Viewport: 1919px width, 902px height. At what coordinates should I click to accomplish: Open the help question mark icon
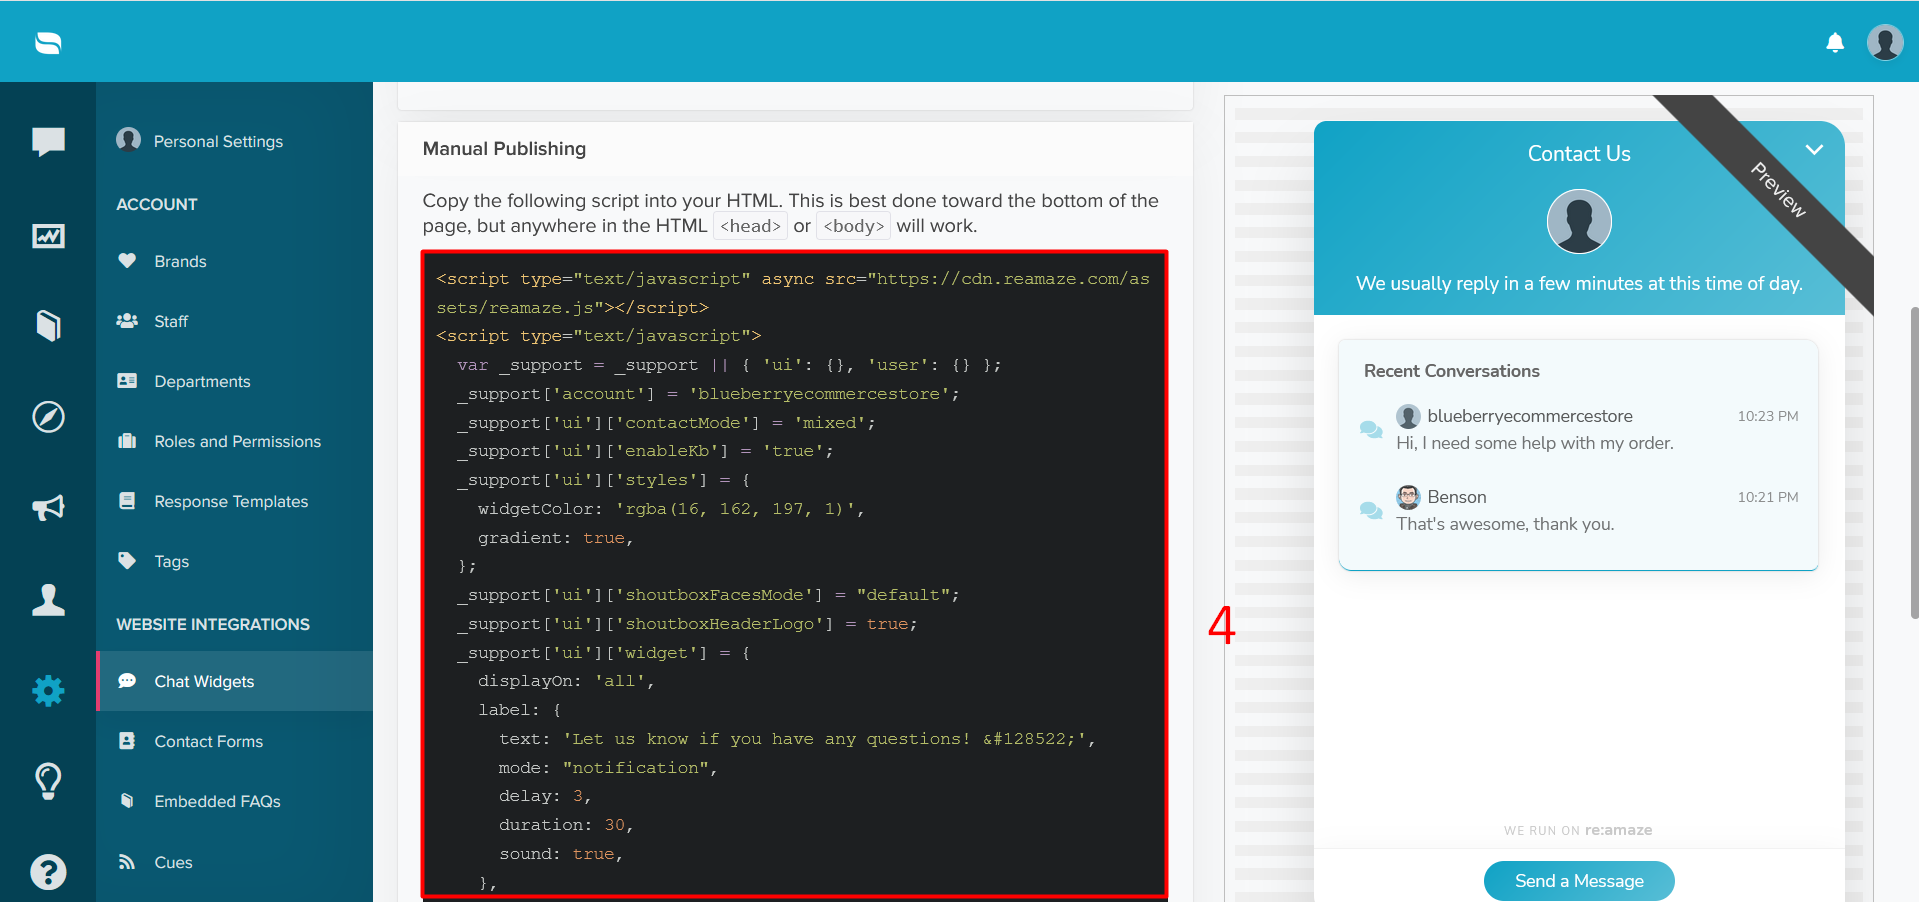point(48,872)
